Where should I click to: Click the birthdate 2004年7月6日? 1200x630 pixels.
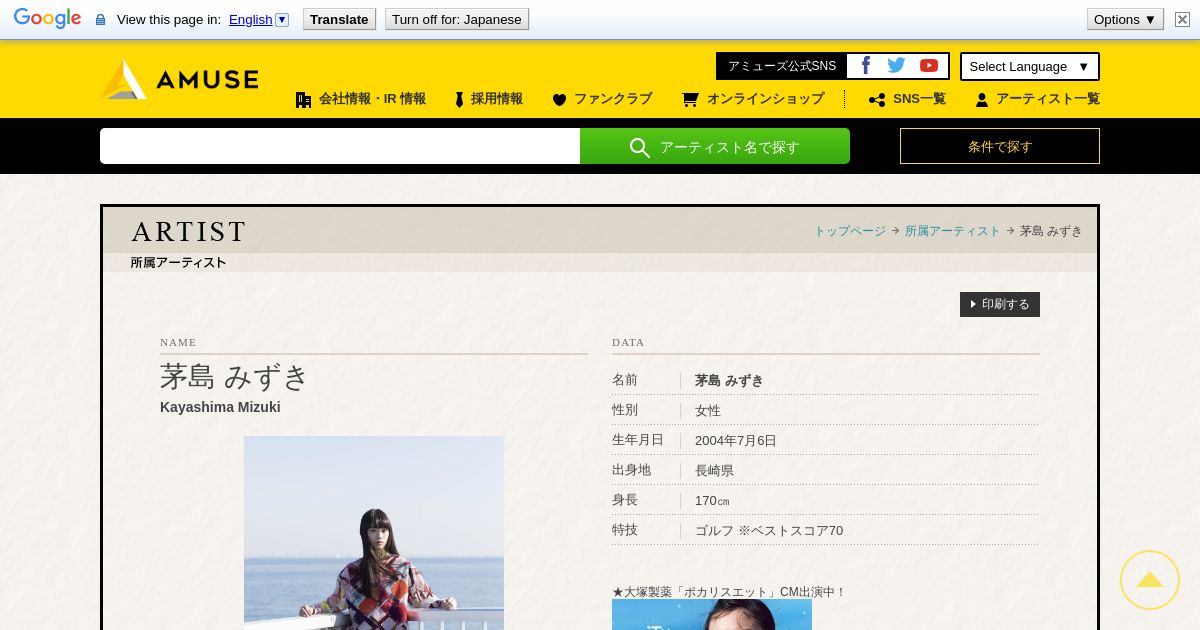pos(736,441)
